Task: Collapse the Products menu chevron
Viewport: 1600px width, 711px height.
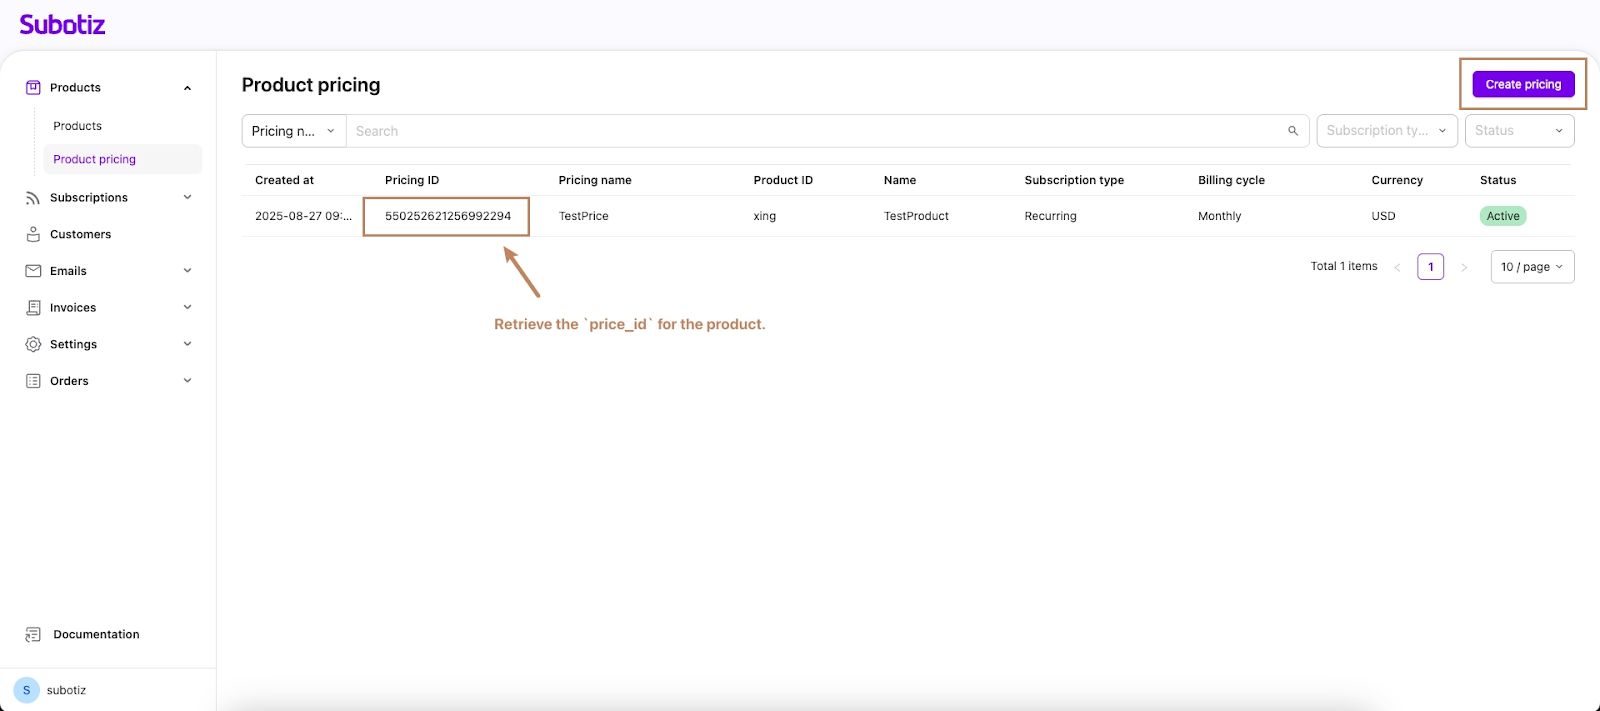Action: click(x=187, y=88)
